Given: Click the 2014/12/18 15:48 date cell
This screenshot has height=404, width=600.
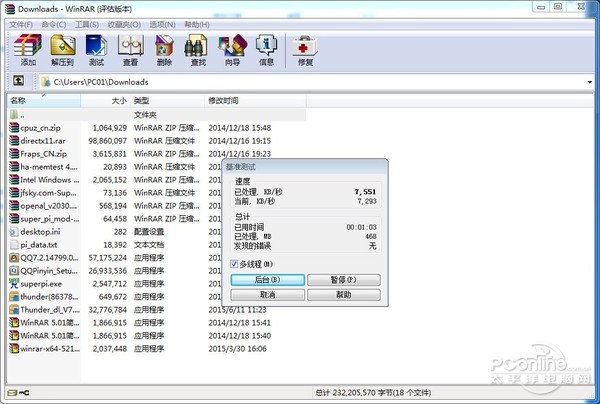Looking at the screenshot, I should pyautogui.click(x=240, y=128).
